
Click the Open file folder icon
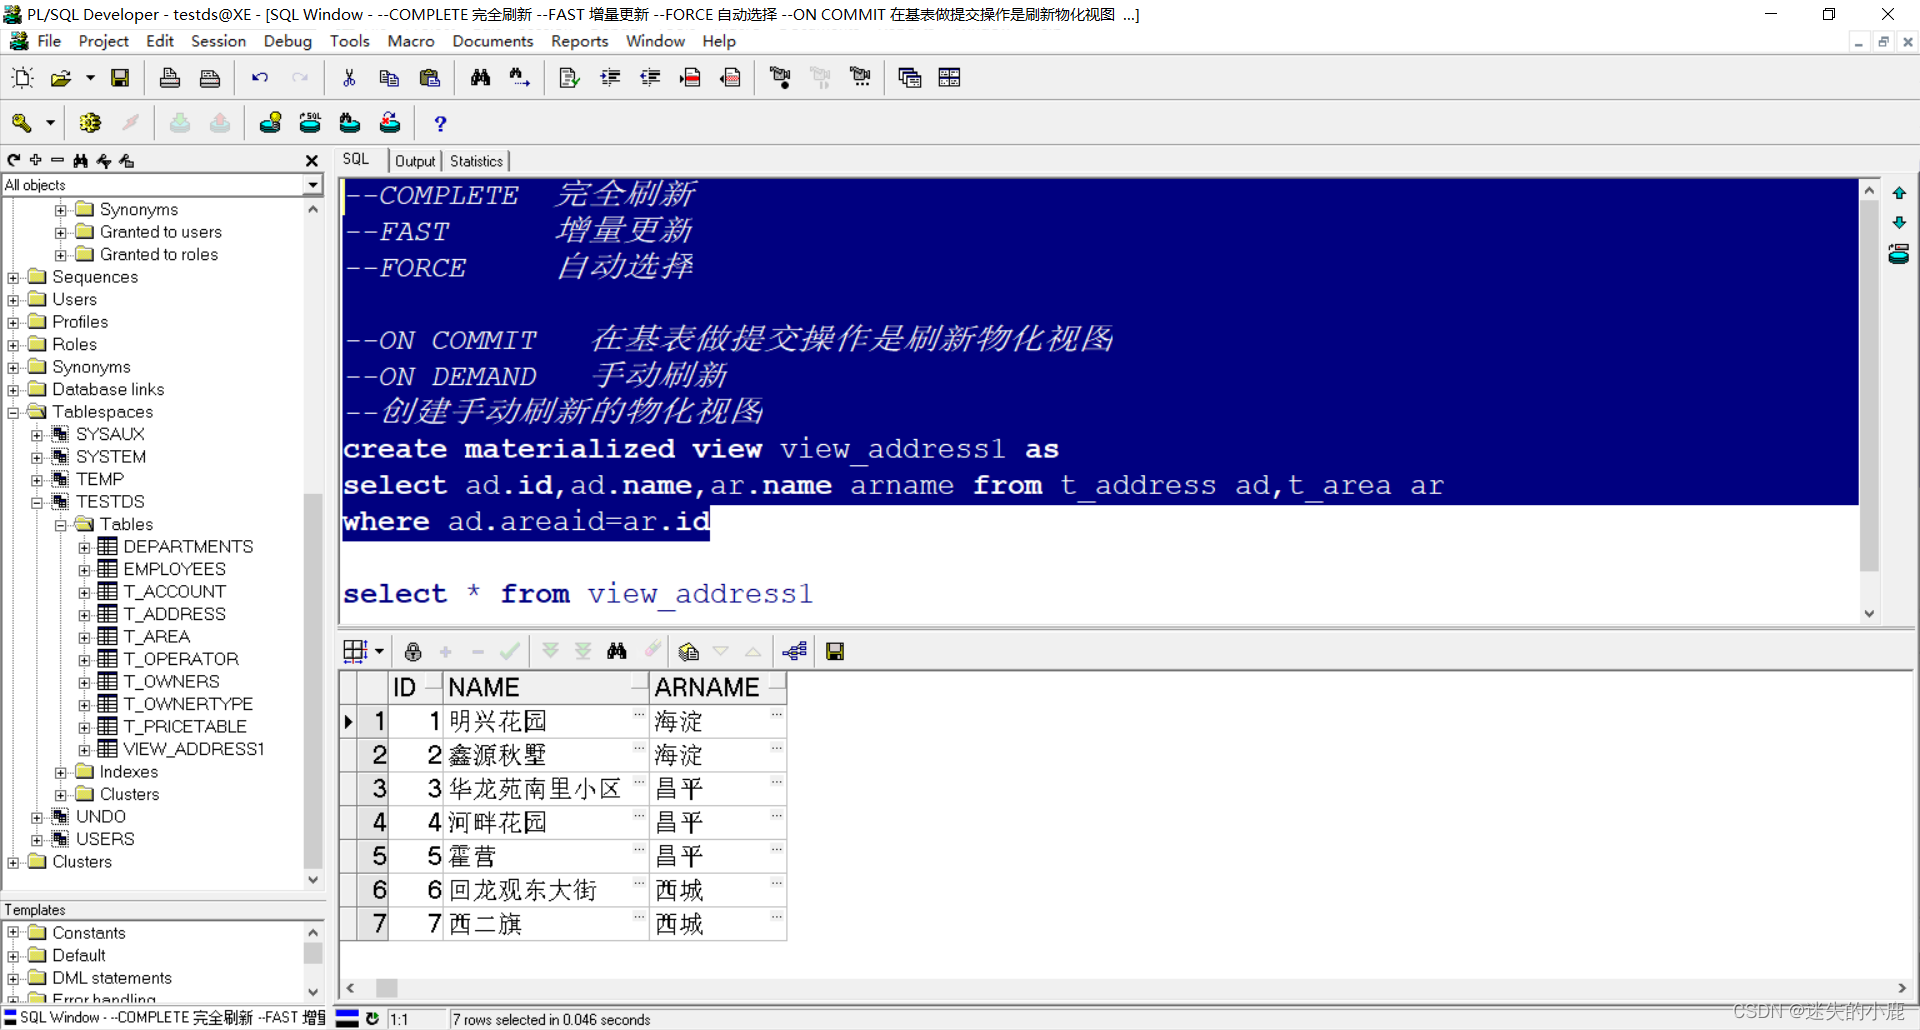[61, 78]
